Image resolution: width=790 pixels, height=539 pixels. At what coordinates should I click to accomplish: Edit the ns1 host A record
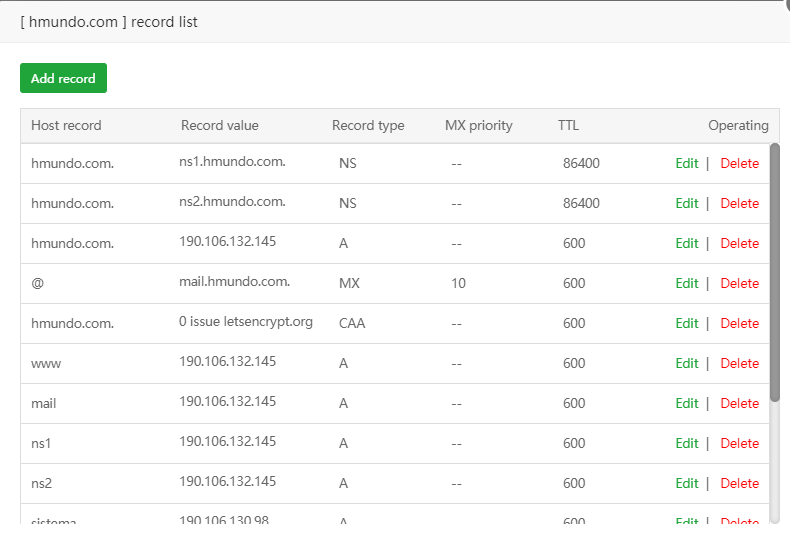687,443
